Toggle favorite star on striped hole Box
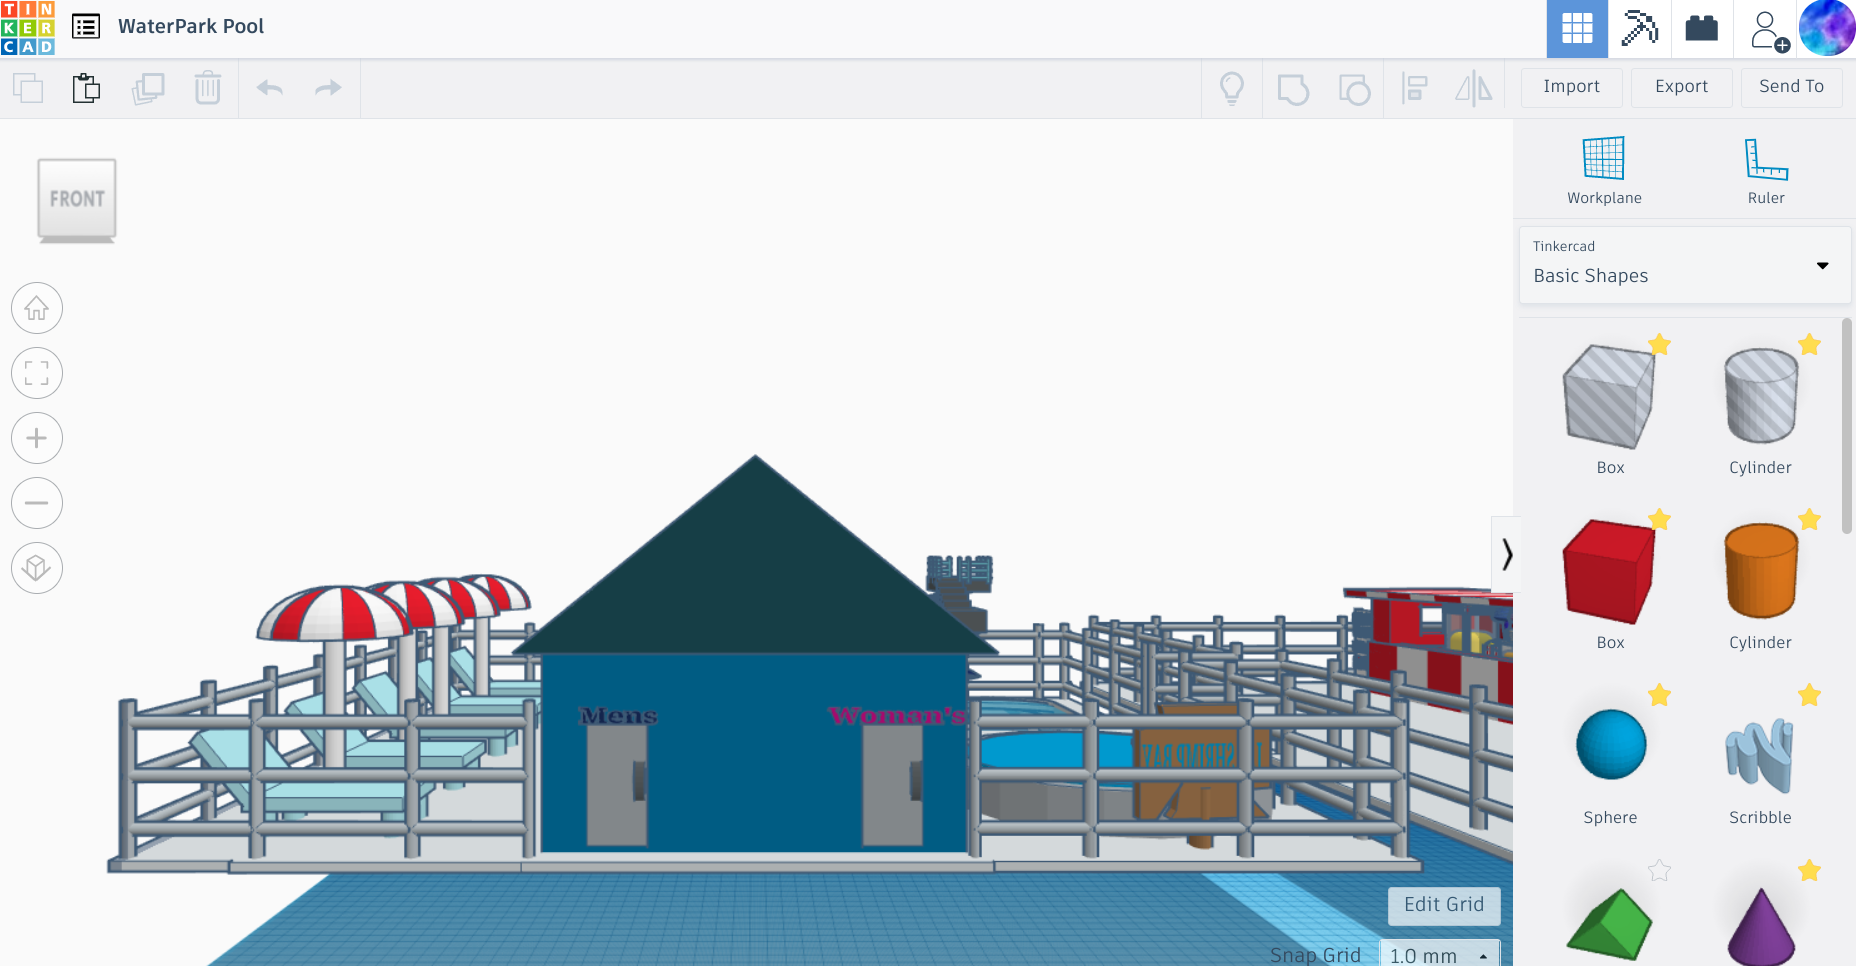 (x=1660, y=345)
